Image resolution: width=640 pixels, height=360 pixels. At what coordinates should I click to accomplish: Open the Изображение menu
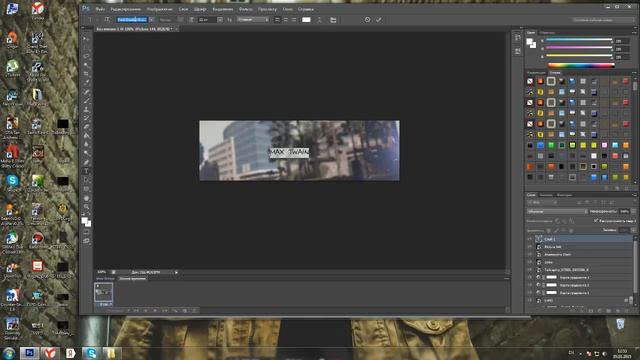click(160, 9)
